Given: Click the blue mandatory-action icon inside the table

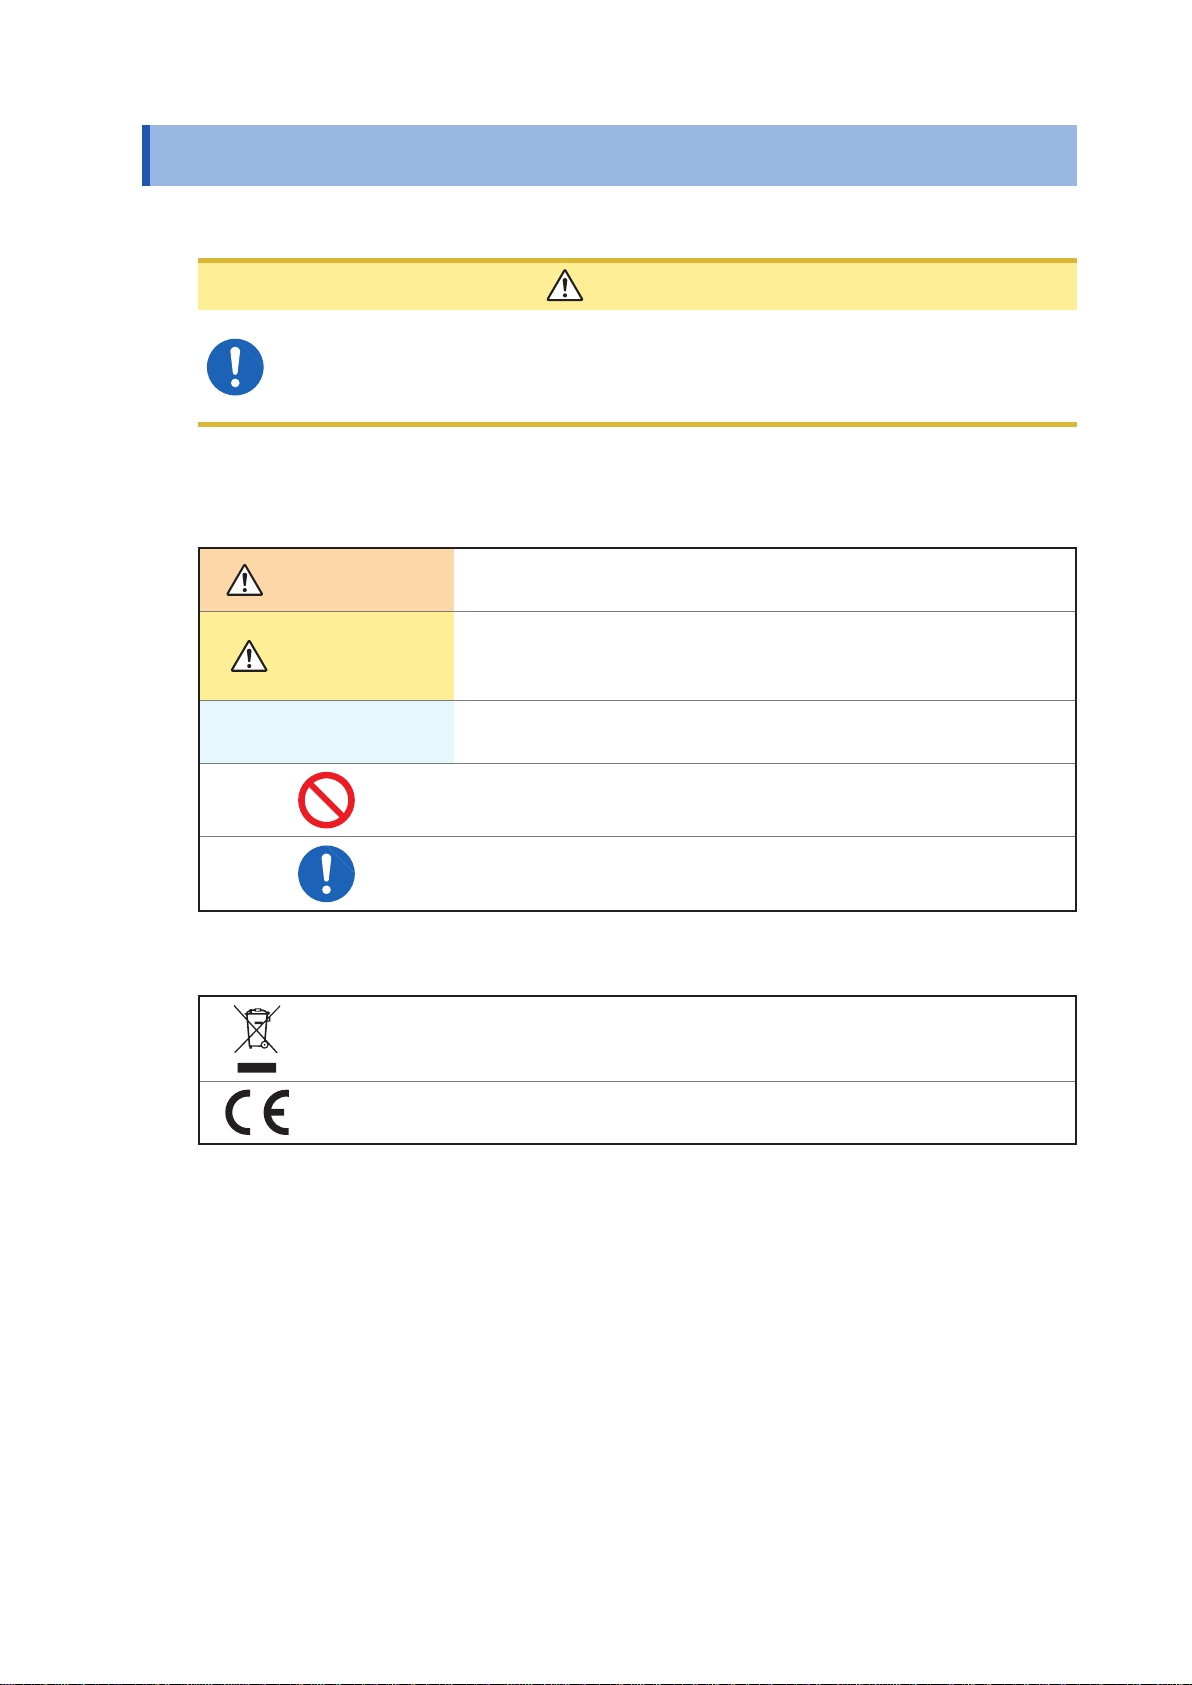Looking at the screenshot, I should tap(326, 874).
